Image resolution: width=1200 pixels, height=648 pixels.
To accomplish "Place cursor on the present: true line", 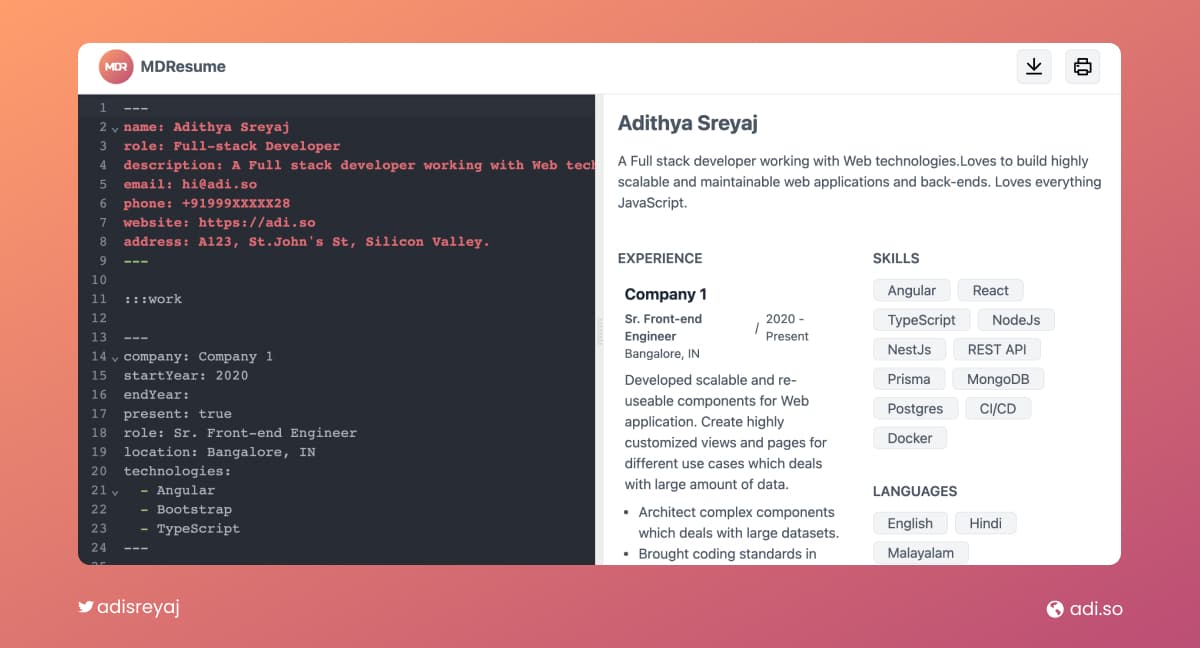I will coord(190,413).
